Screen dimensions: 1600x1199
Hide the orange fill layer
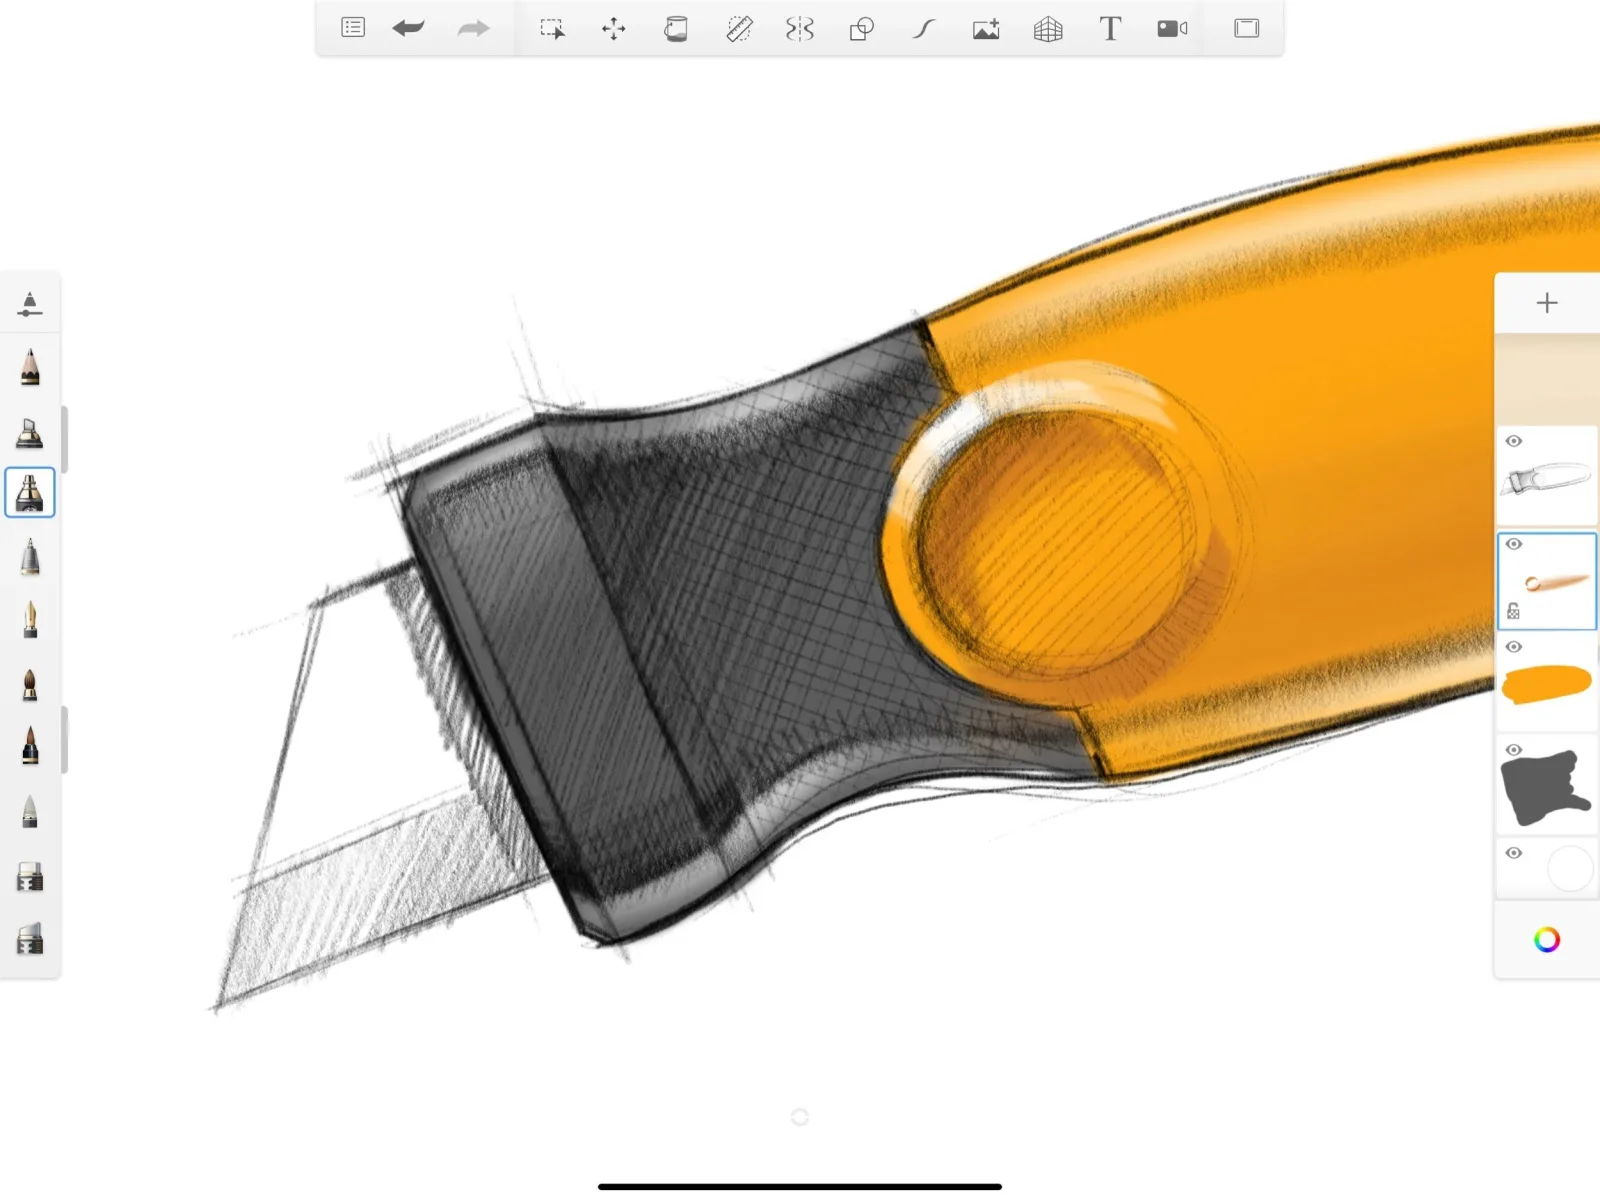click(1514, 647)
